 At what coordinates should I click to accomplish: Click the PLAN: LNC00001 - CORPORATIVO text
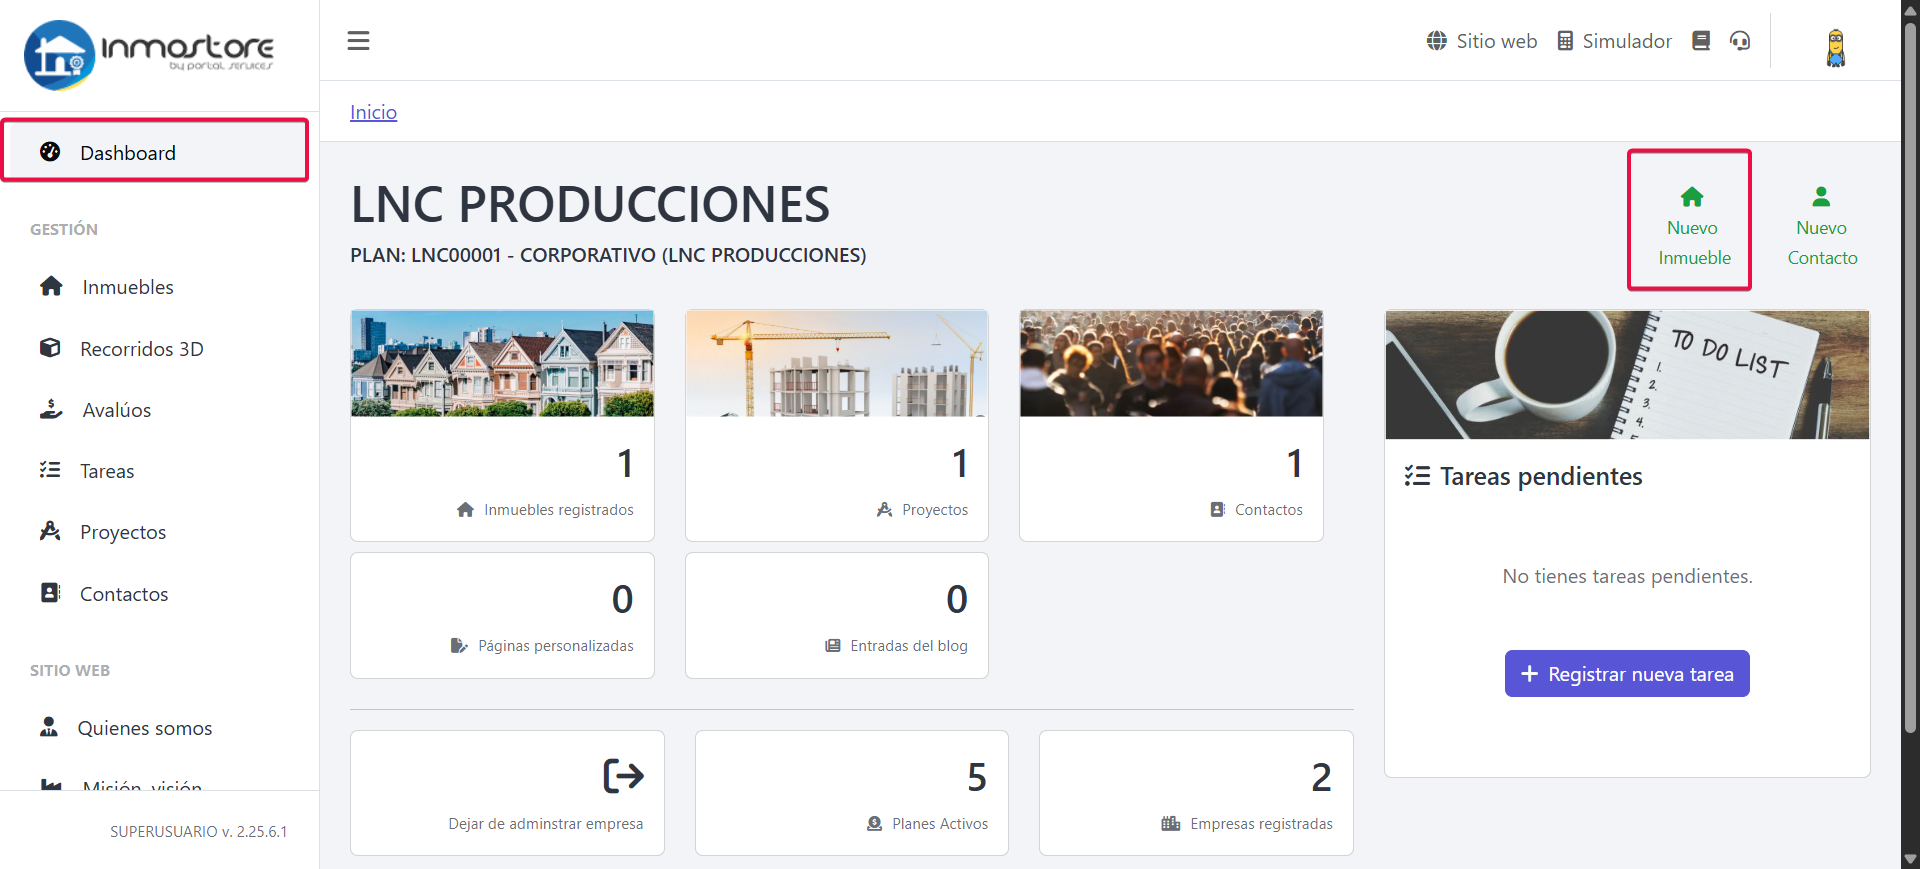pyautogui.click(x=608, y=255)
